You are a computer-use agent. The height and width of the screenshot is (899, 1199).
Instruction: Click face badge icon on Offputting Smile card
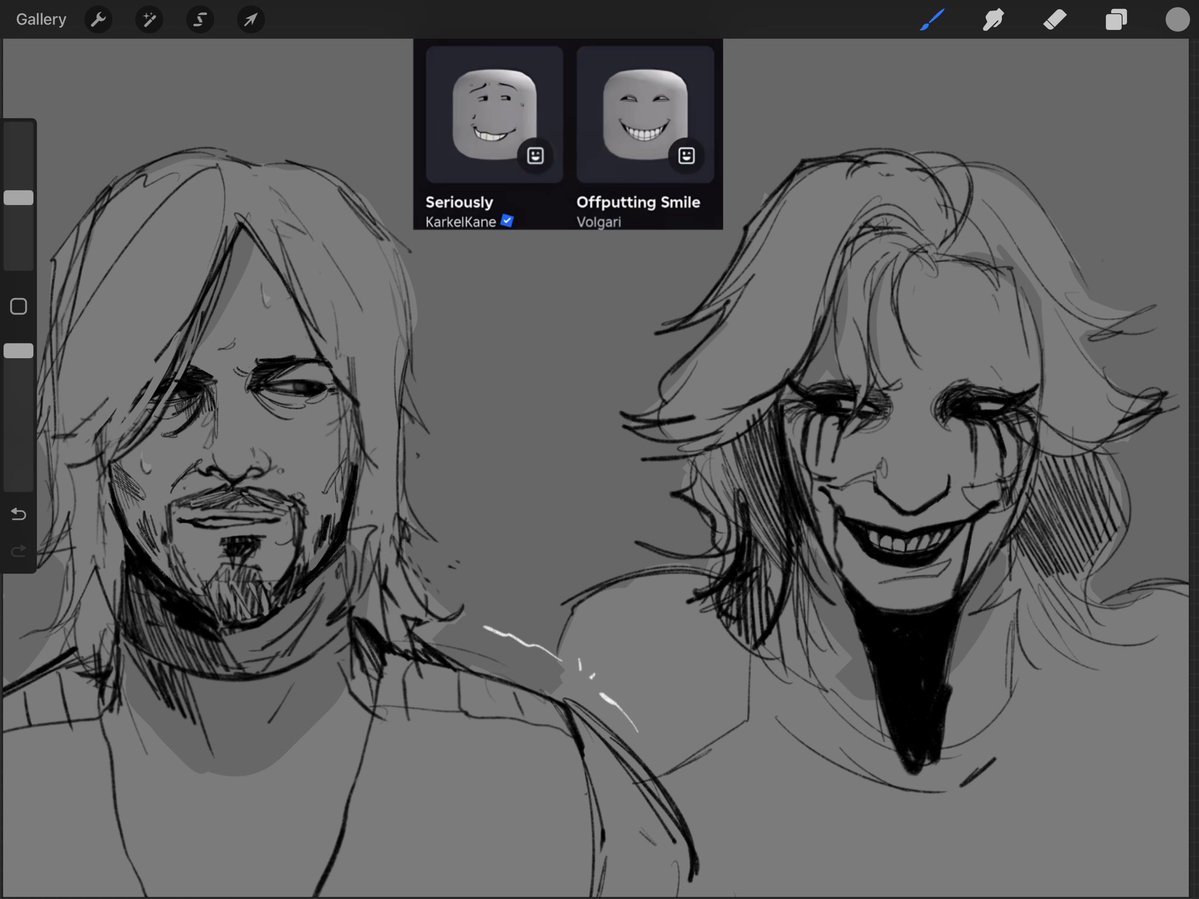tap(687, 156)
